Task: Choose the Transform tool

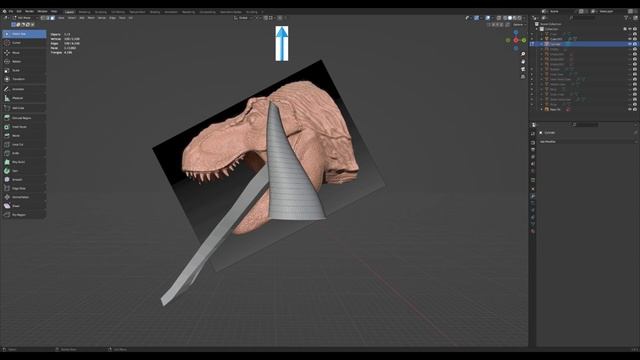Action: tap(24, 79)
